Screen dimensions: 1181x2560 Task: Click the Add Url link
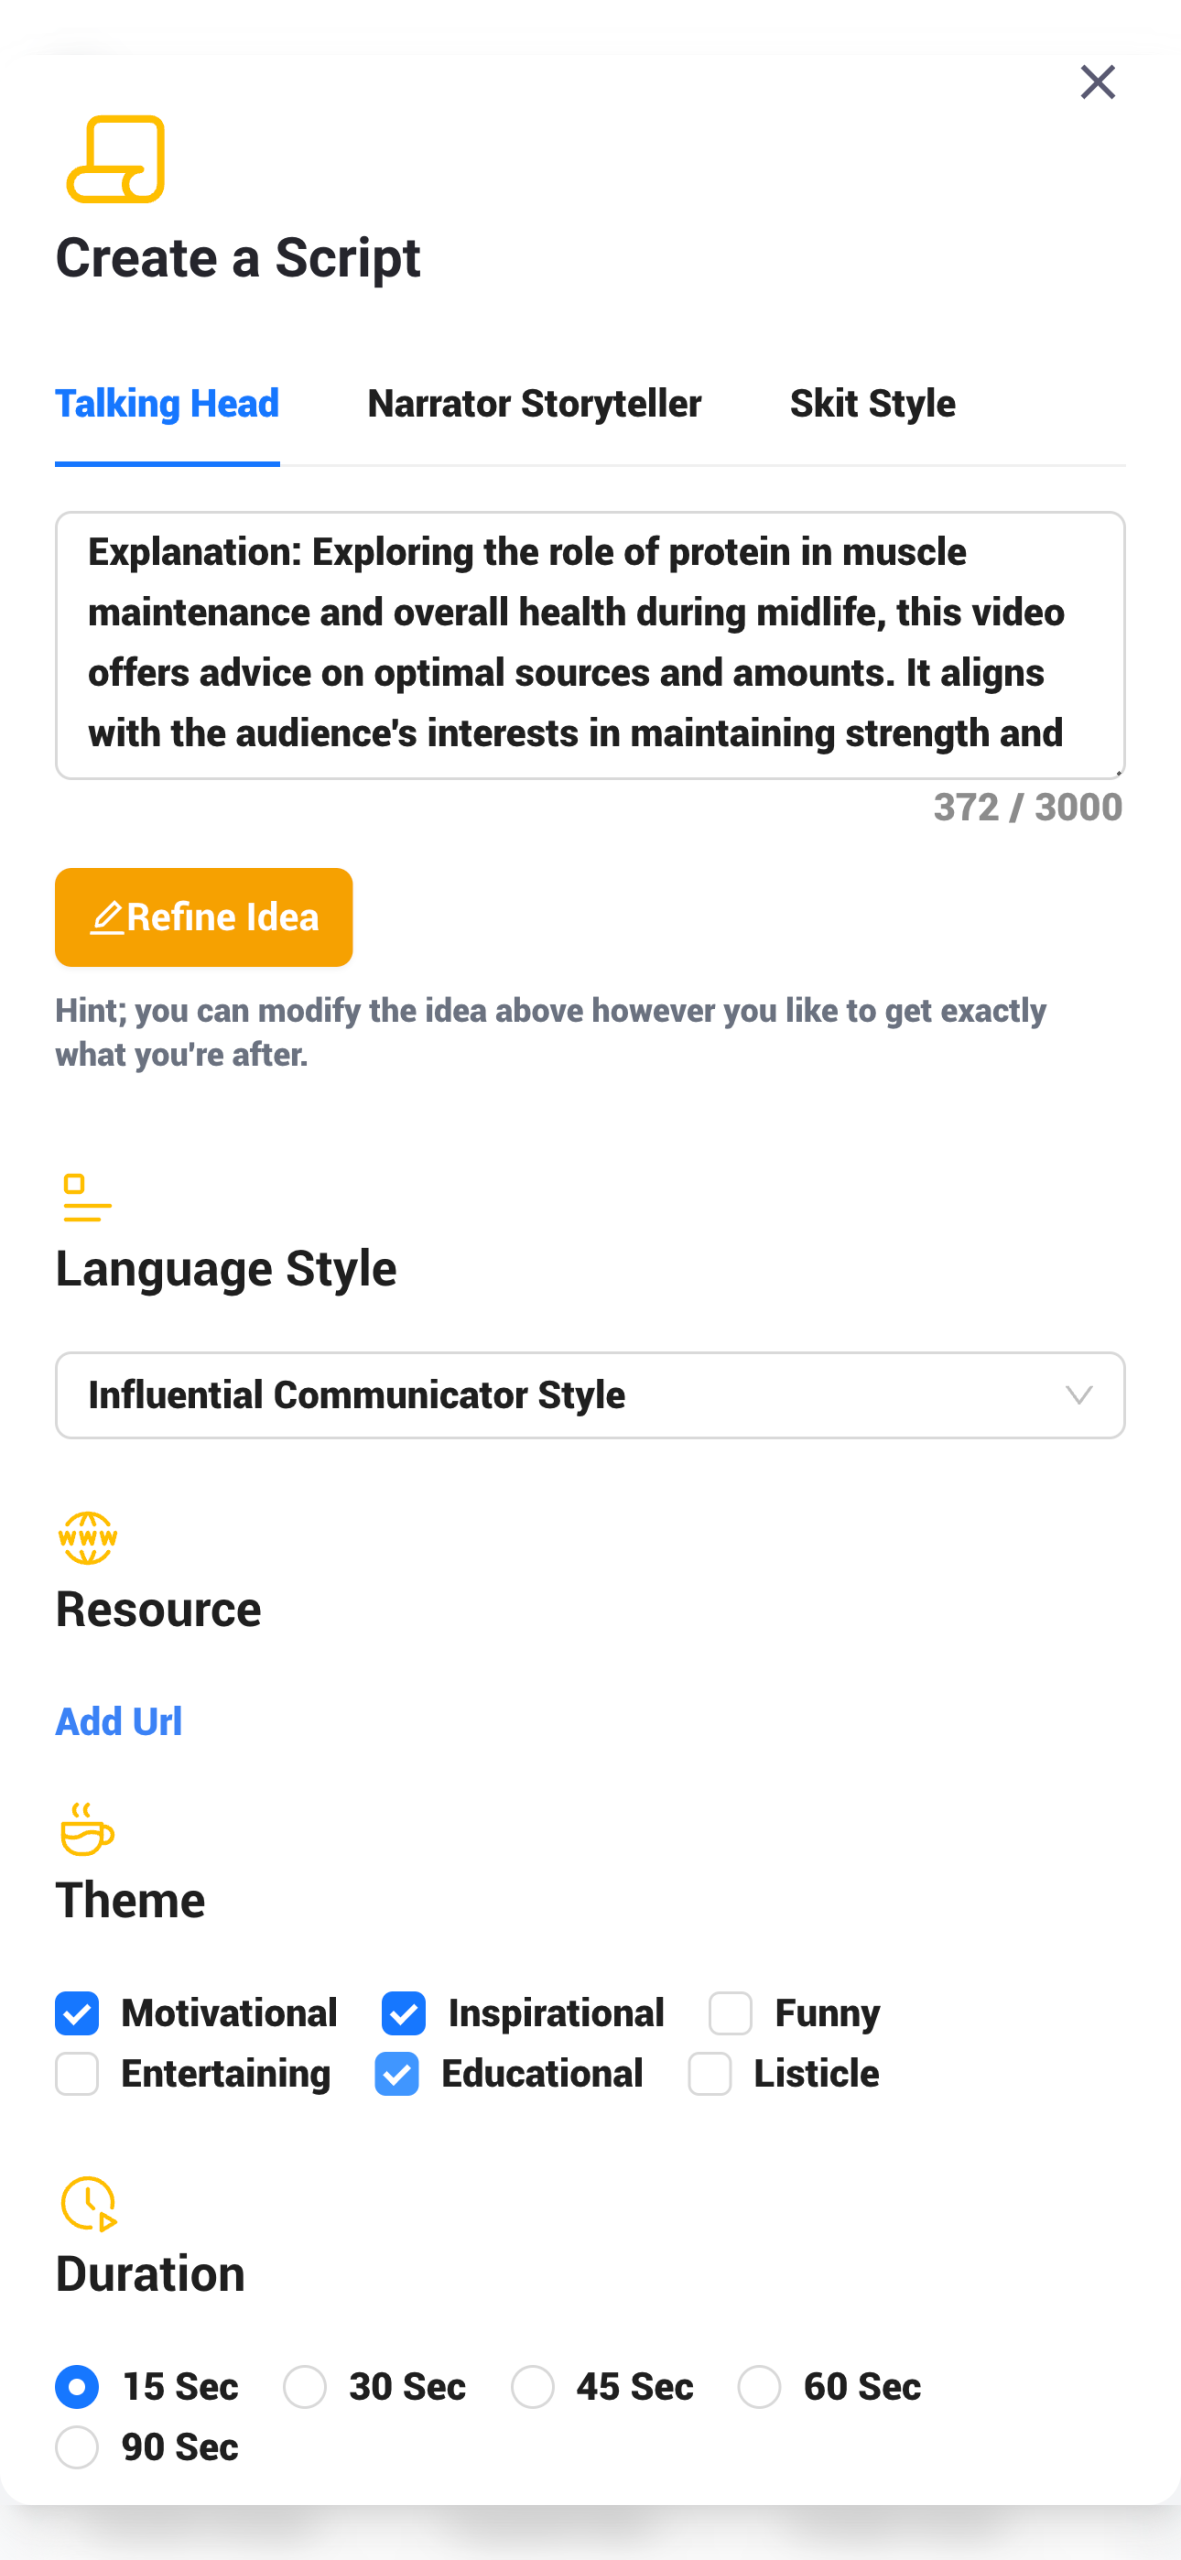(x=118, y=1721)
